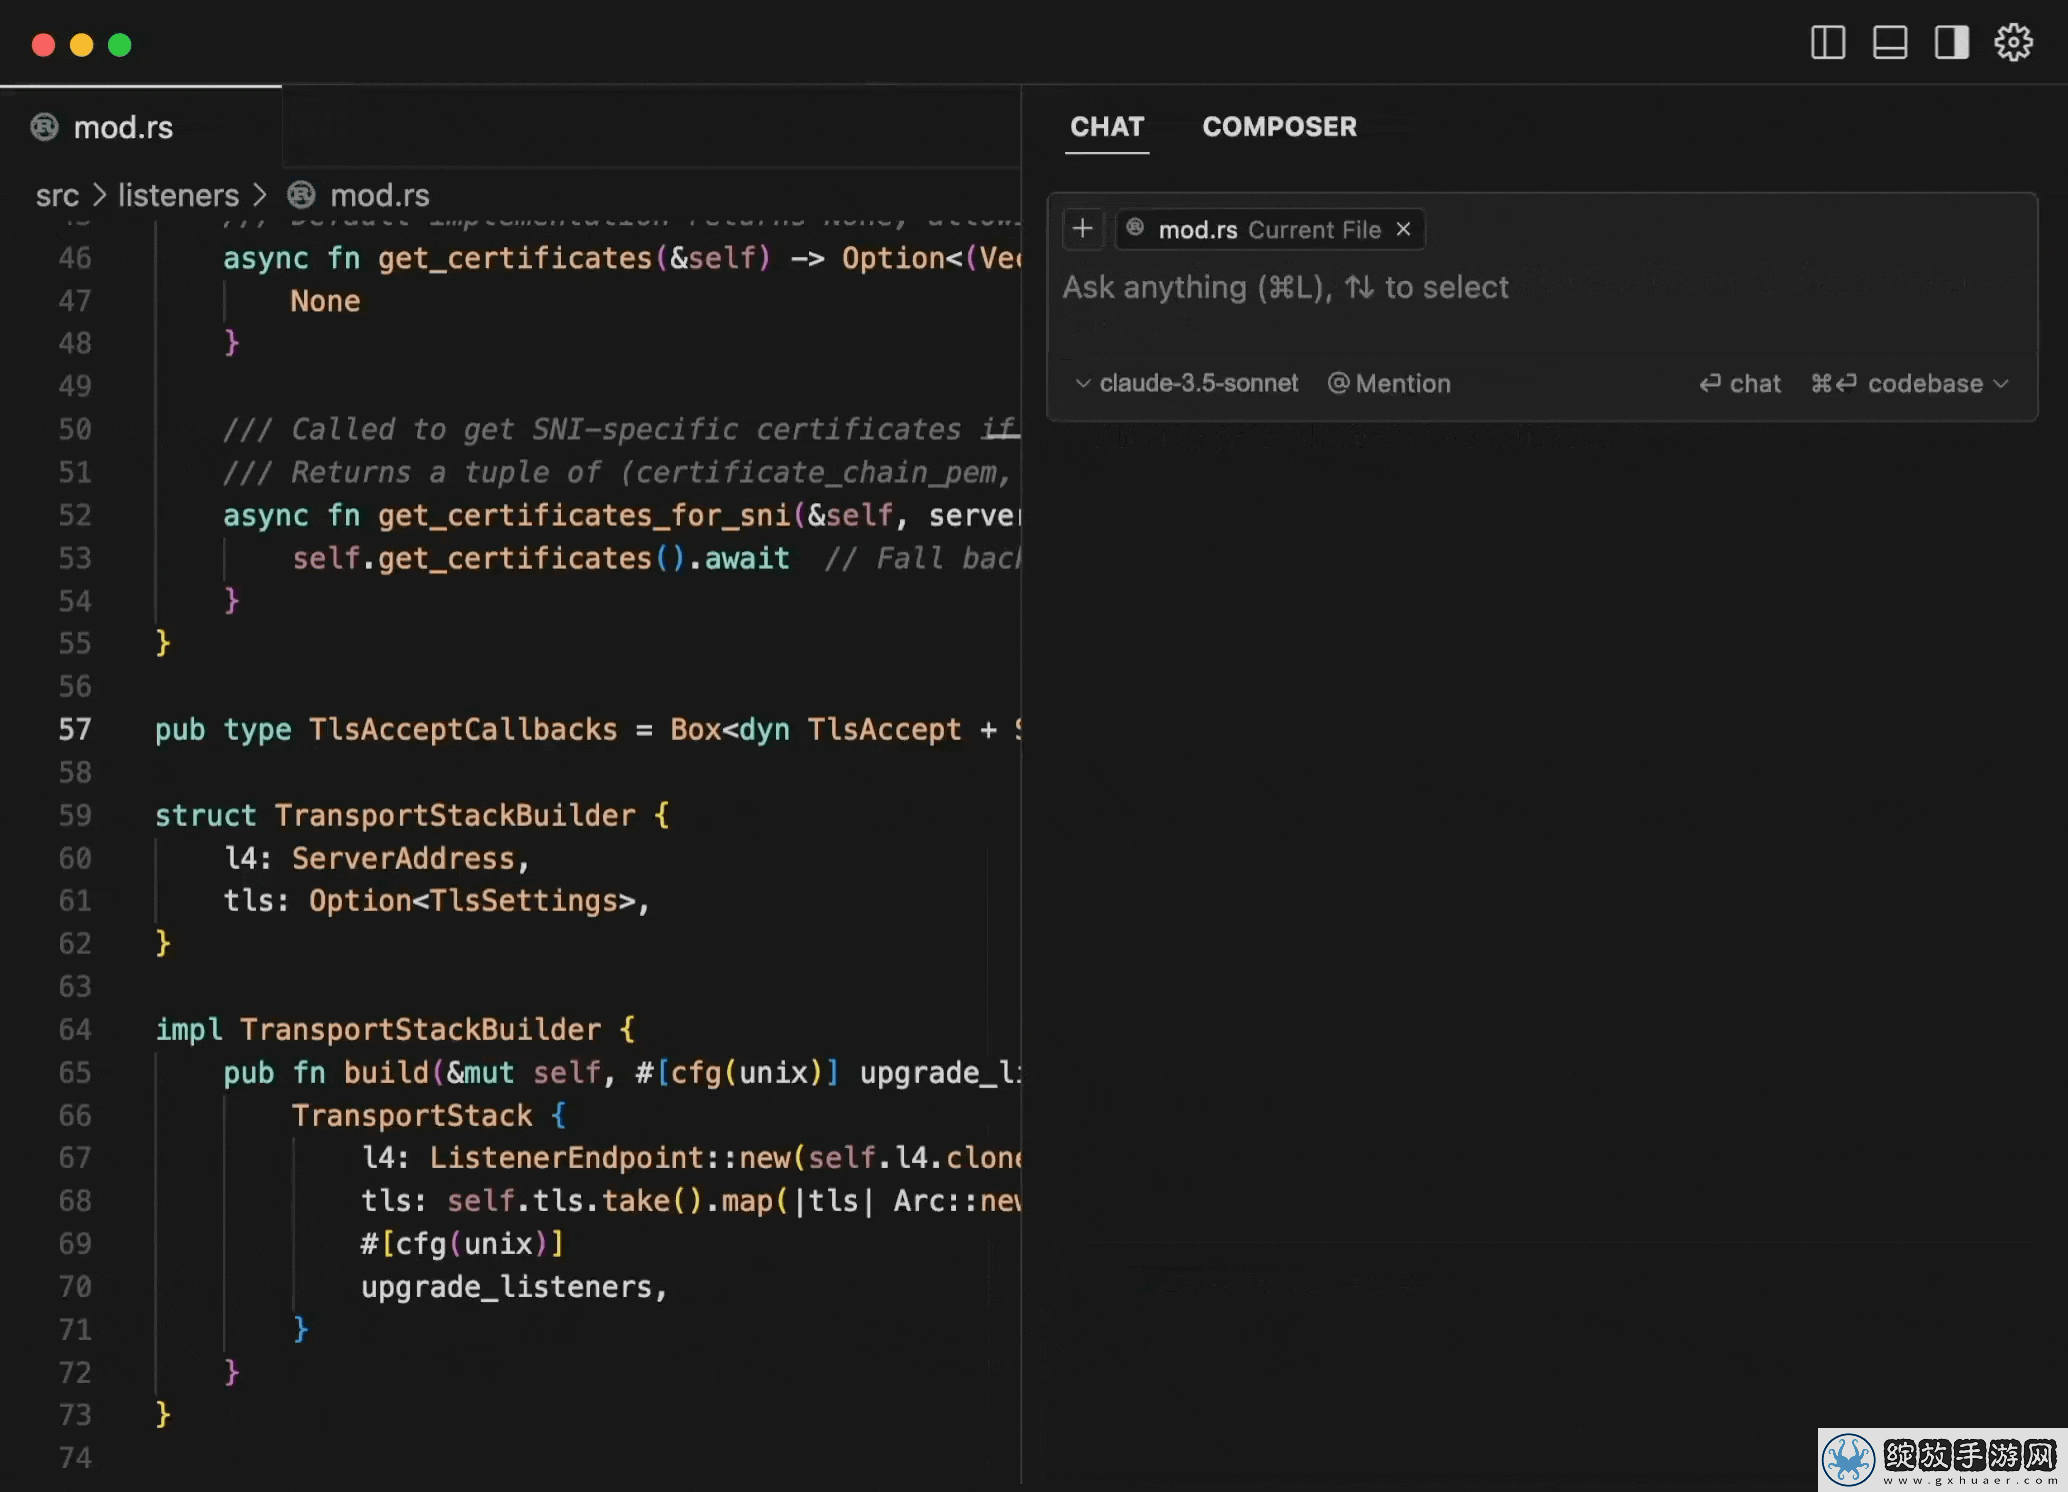
Task: Click Option<TlsSettings> on line 61
Action: 472,901
